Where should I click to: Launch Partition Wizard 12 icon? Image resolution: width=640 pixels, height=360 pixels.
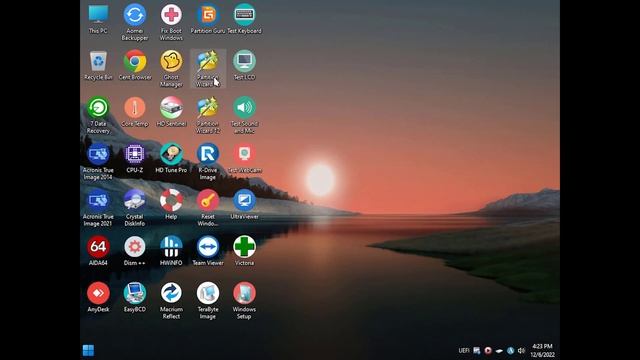pyautogui.click(x=208, y=116)
